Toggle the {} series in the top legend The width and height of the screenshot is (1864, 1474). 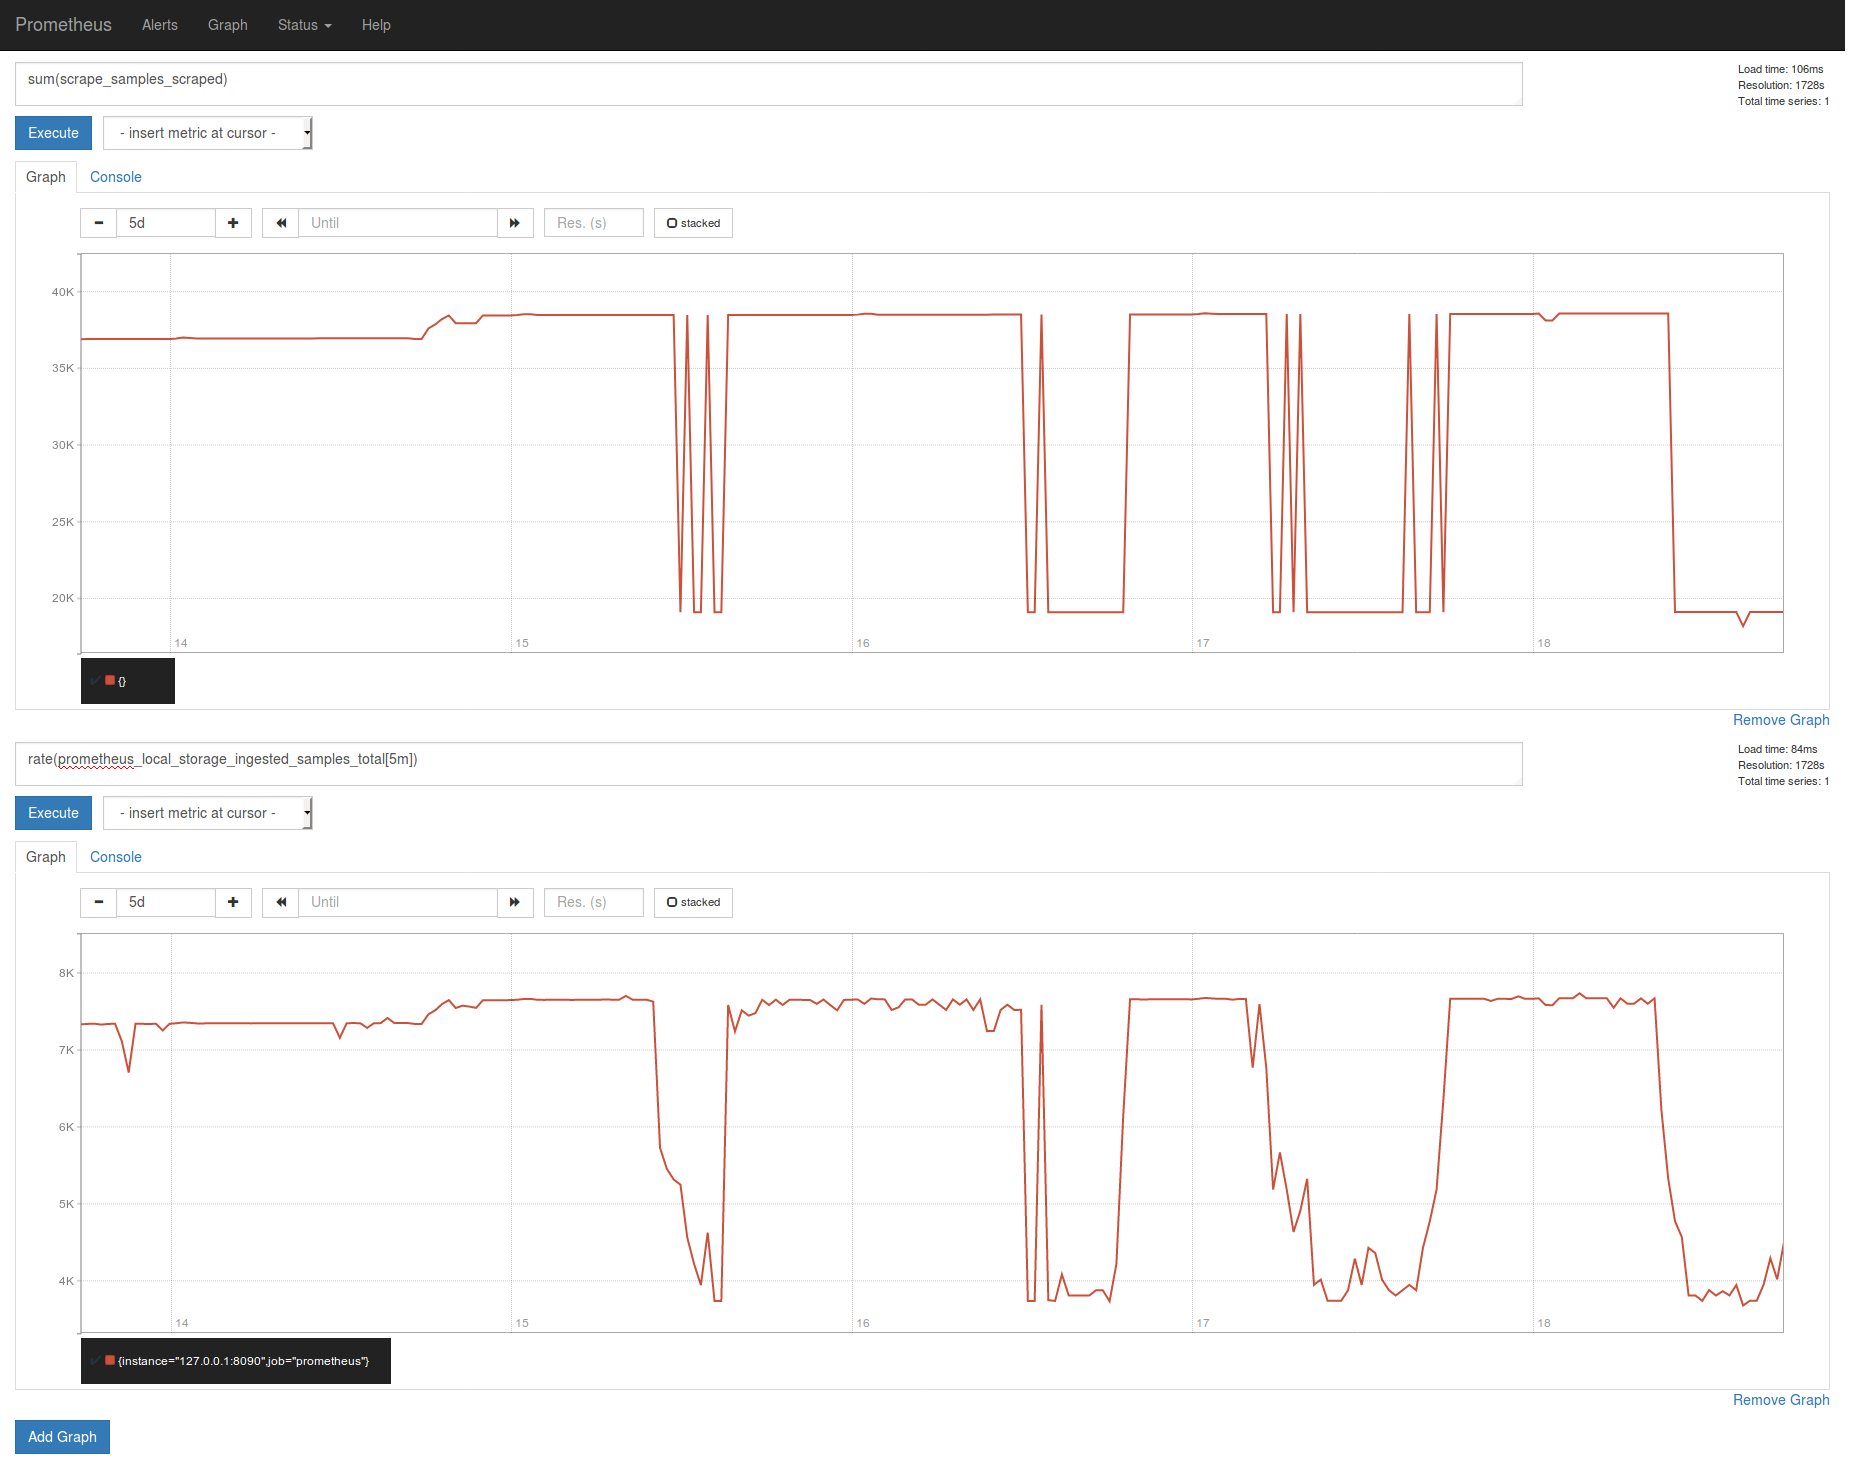click(124, 681)
